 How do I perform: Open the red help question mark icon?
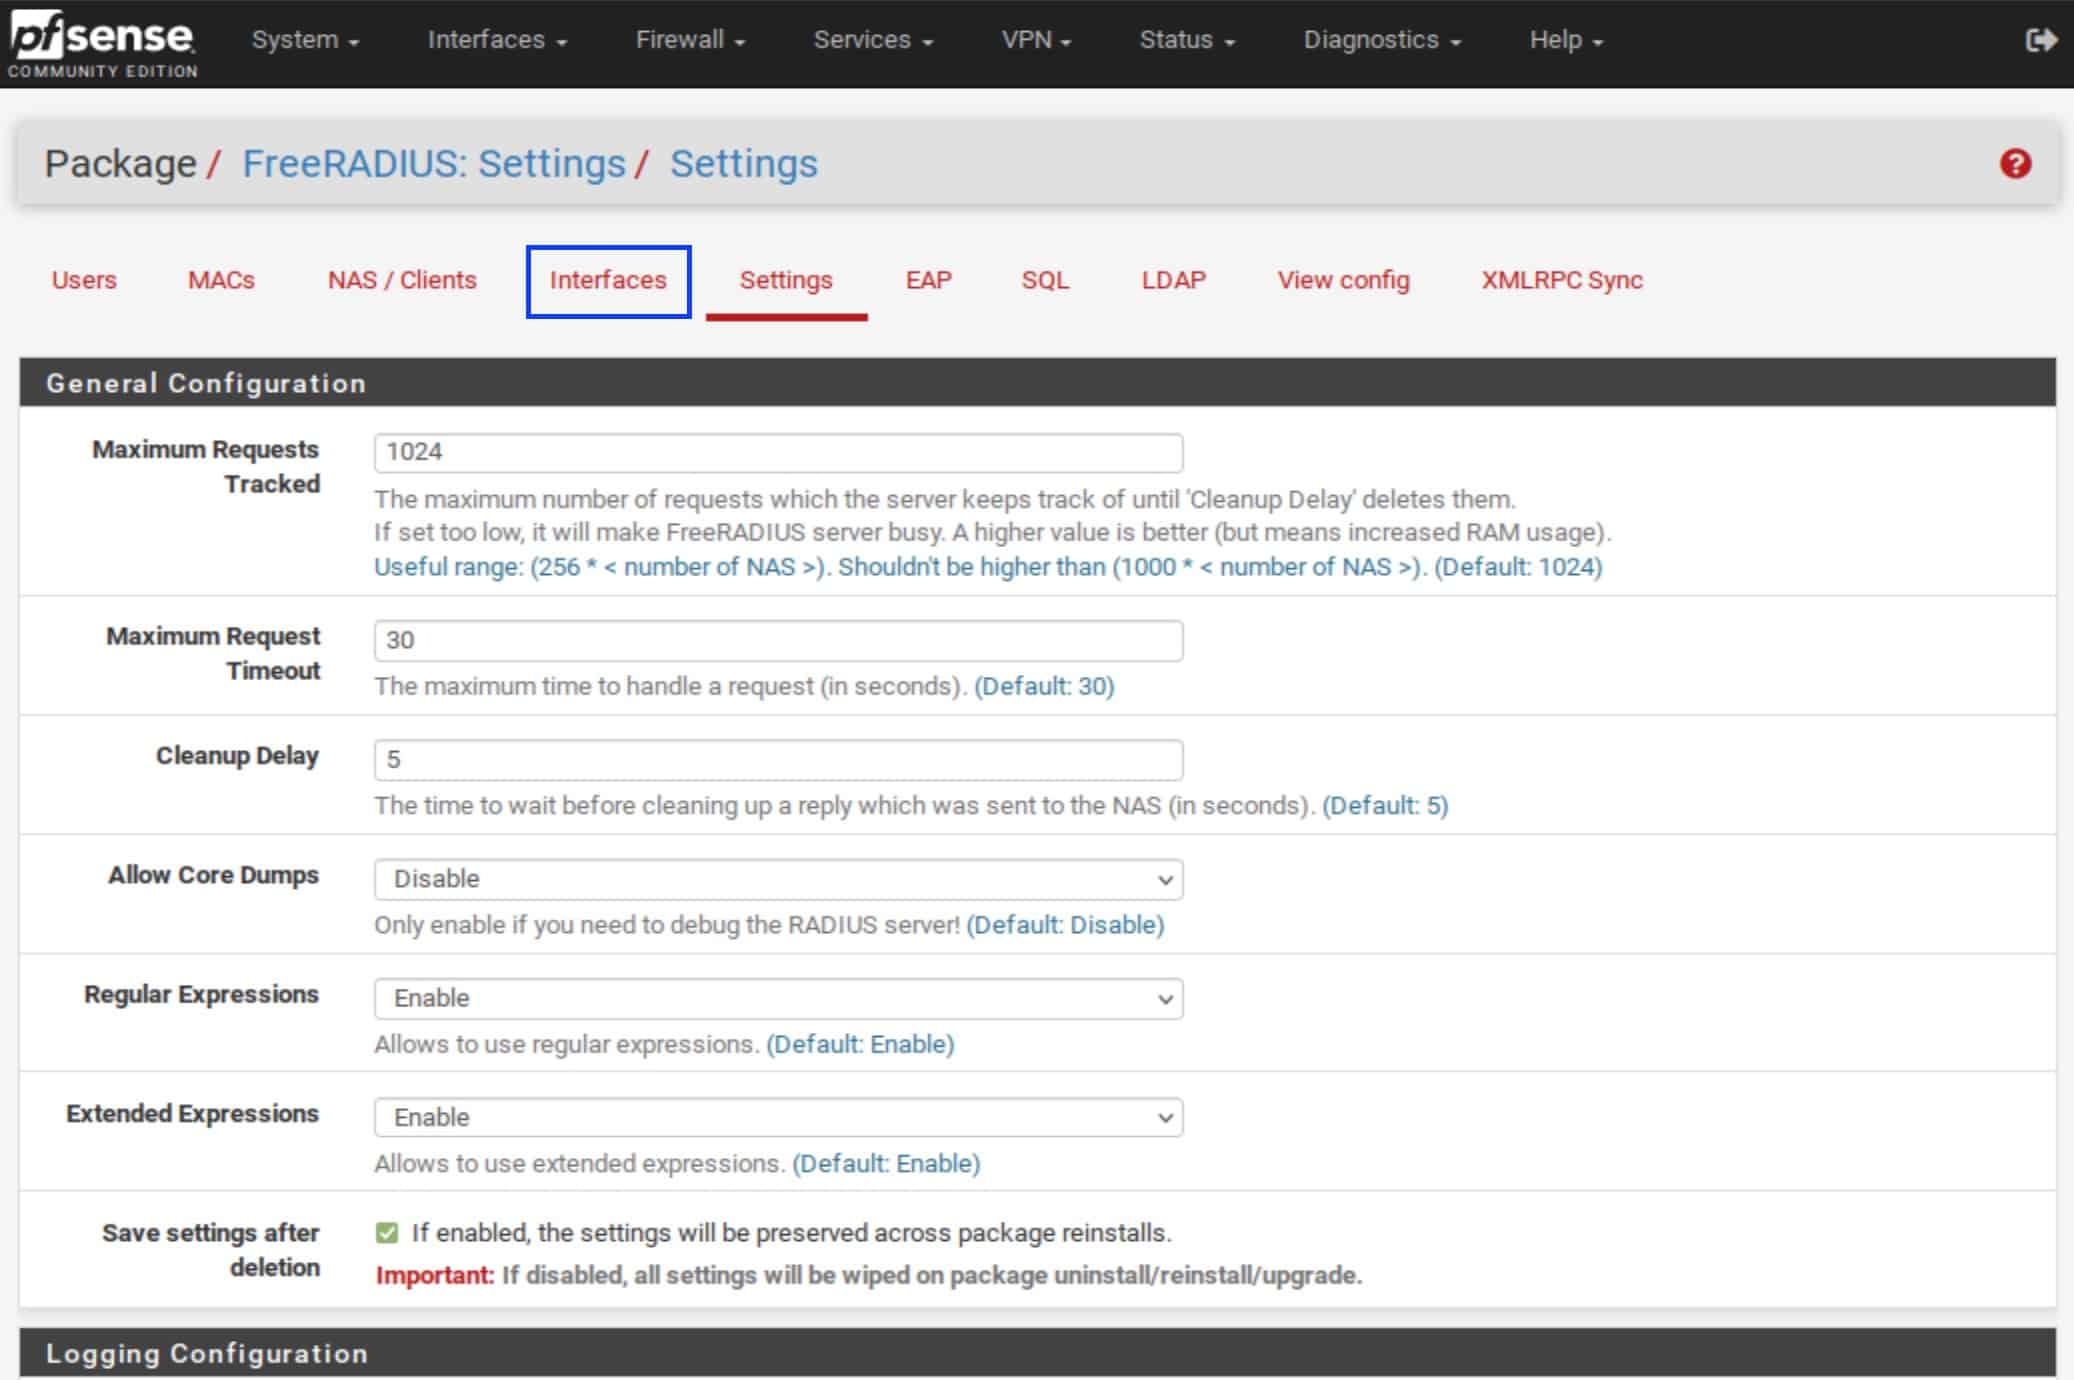coord(2015,164)
